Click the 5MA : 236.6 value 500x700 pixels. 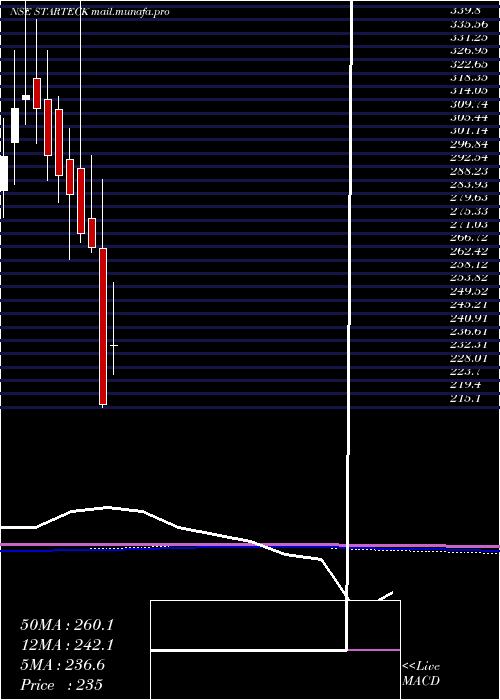(62, 665)
